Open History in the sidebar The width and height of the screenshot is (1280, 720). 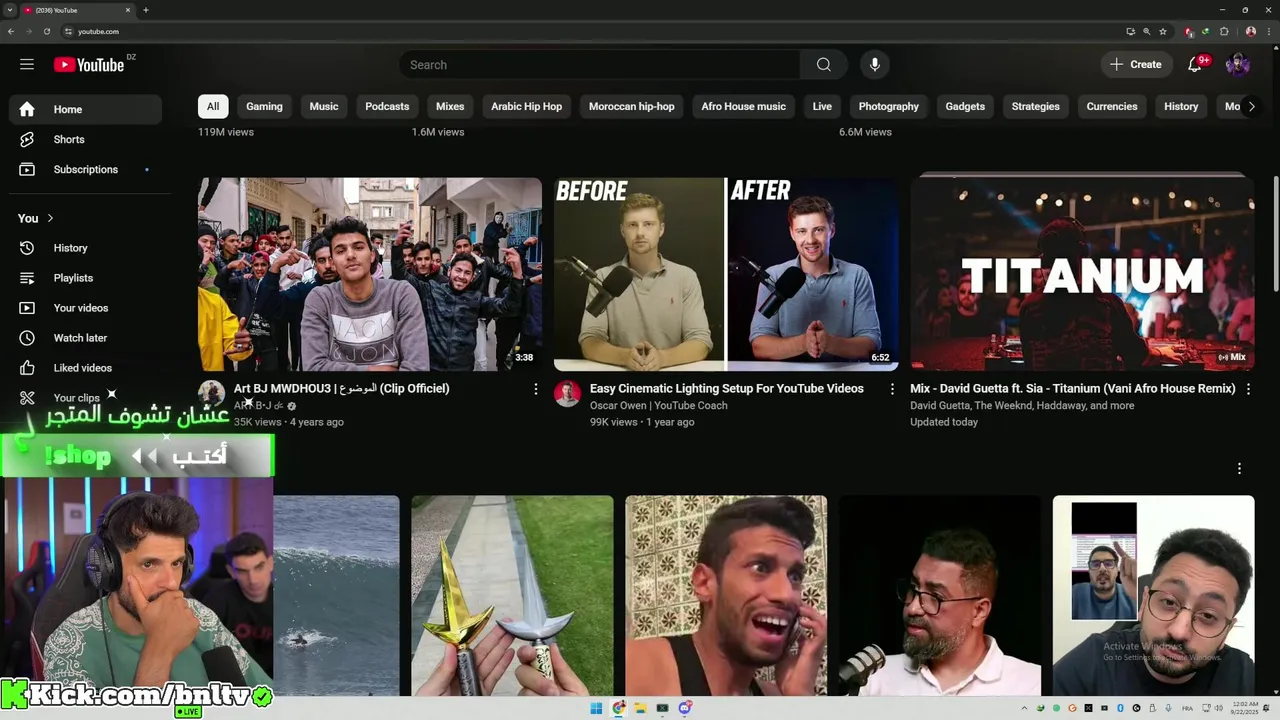pos(85,248)
